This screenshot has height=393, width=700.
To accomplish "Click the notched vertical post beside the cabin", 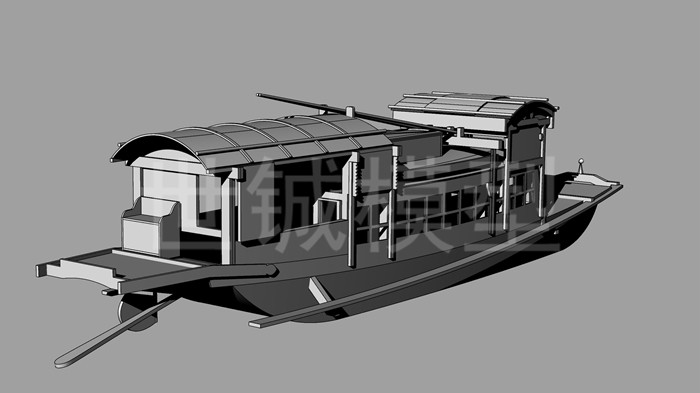I will click(353, 209).
